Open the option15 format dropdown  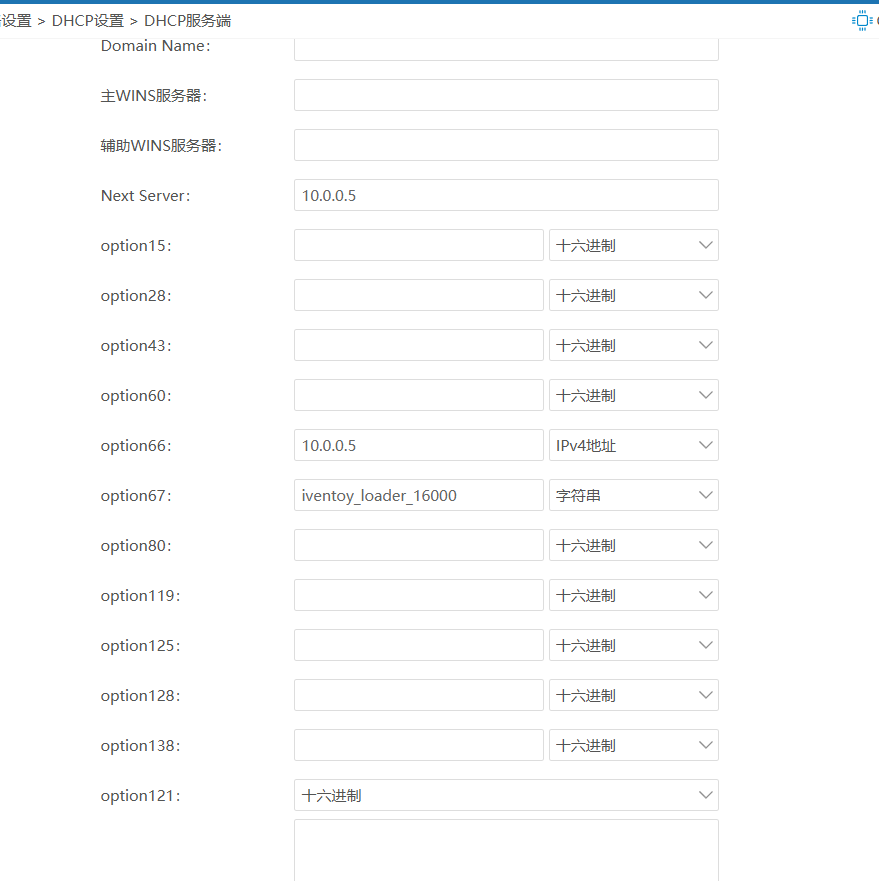(x=633, y=245)
